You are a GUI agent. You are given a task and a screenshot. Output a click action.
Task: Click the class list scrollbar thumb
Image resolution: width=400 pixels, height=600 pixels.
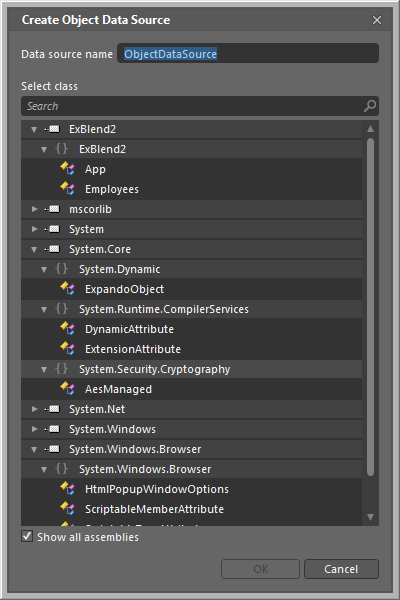[x=370, y=307]
